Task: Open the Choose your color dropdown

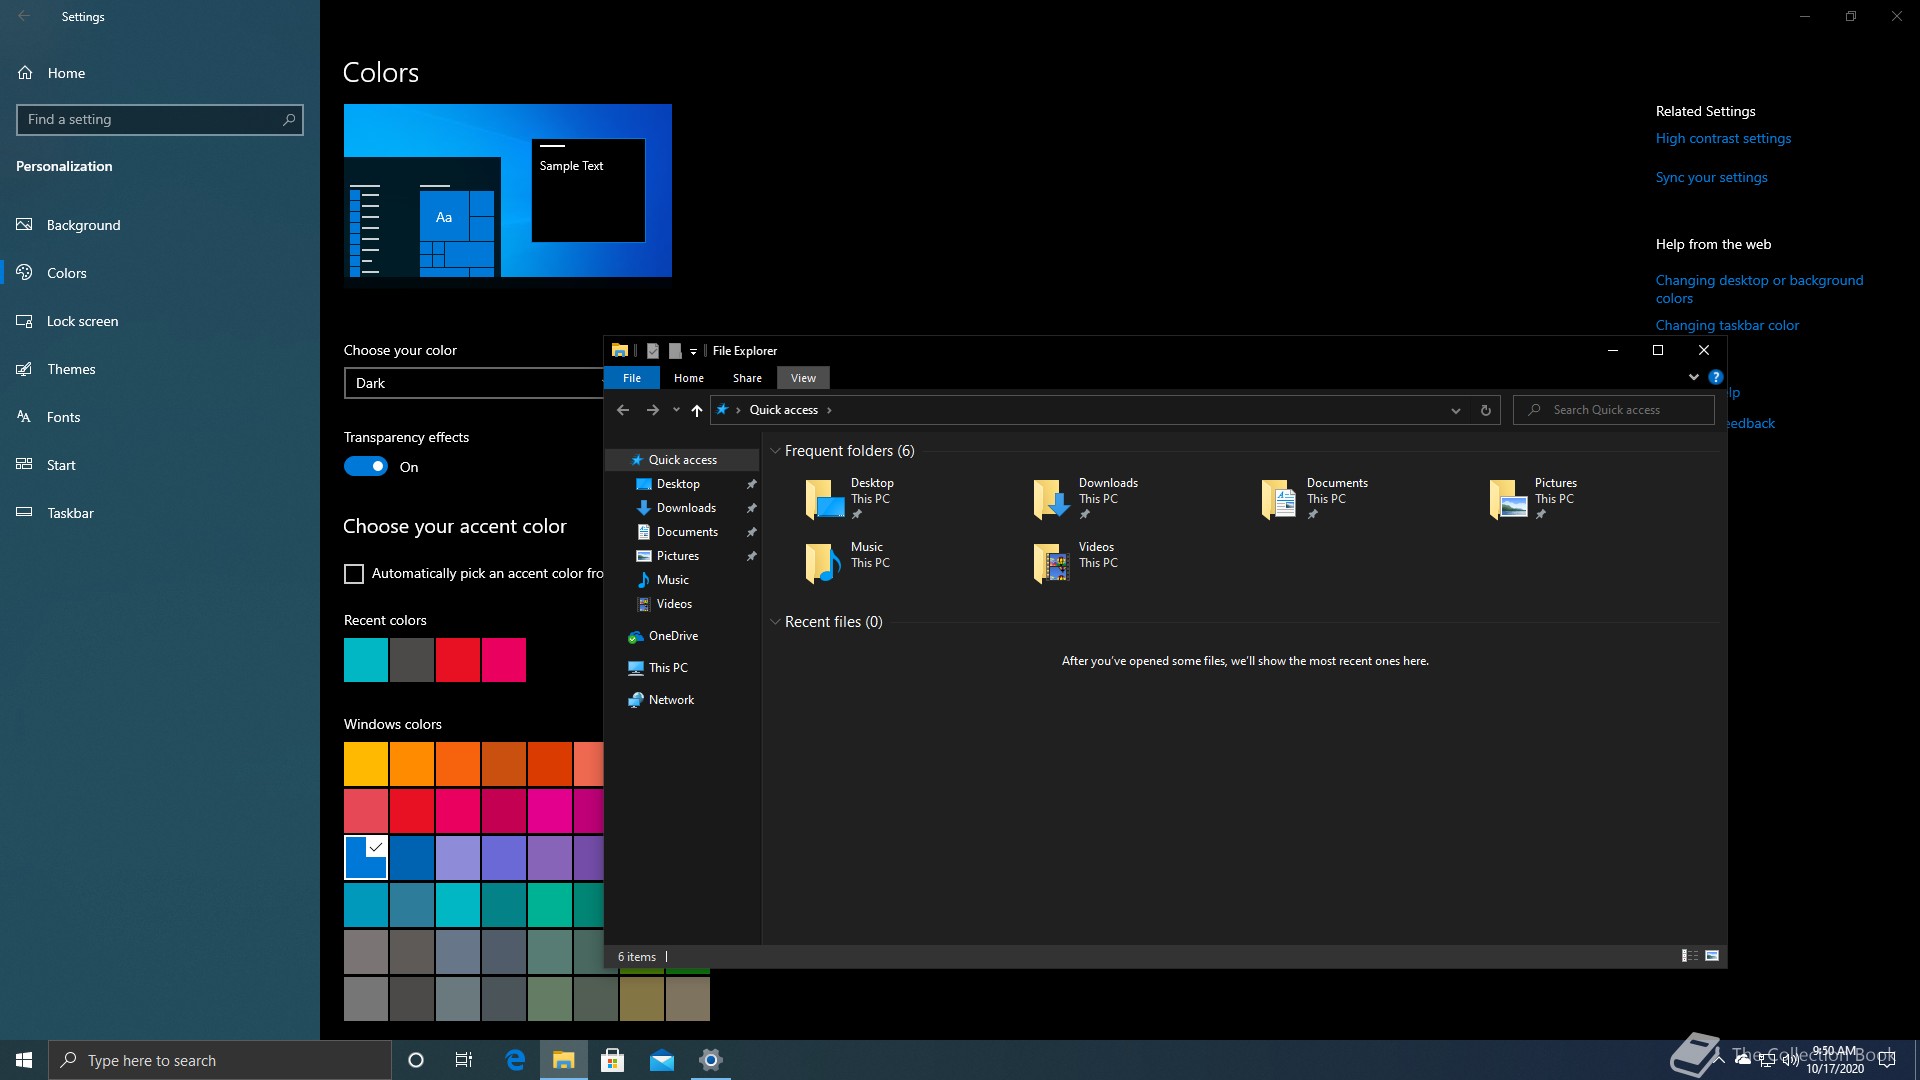Action: (474, 383)
